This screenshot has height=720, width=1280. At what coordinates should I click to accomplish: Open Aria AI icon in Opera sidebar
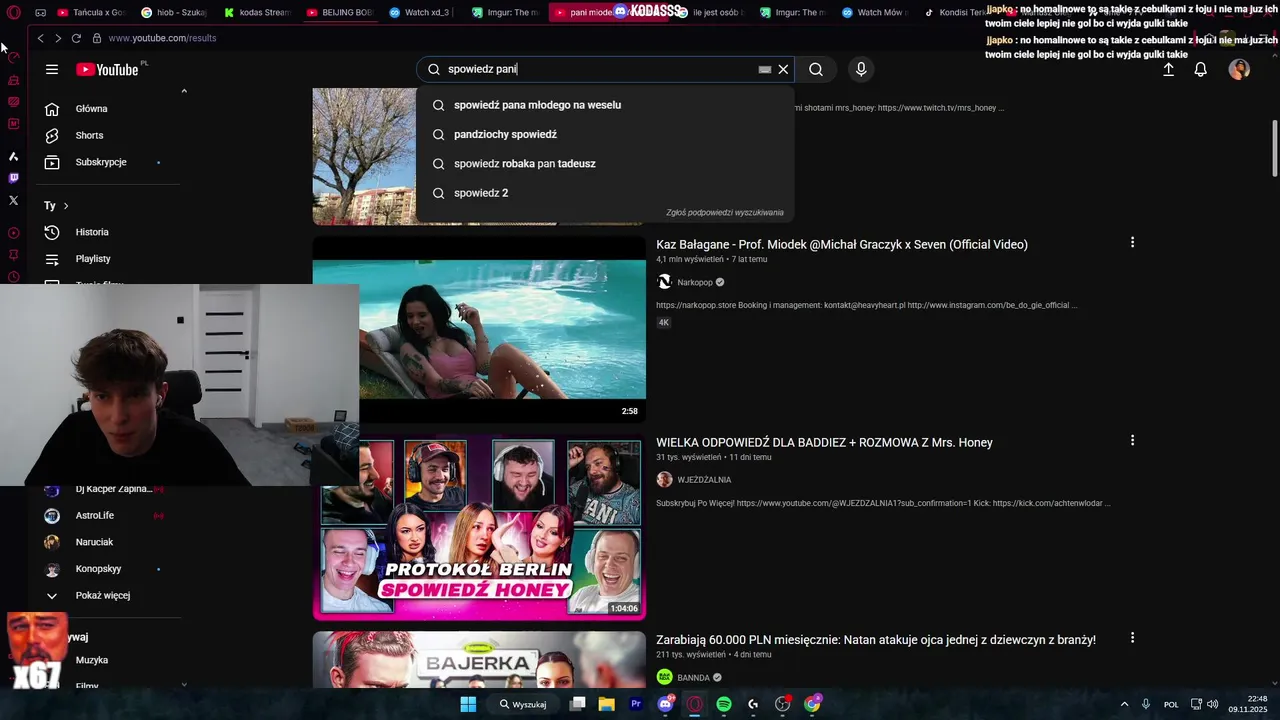click(x=13, y=156)
